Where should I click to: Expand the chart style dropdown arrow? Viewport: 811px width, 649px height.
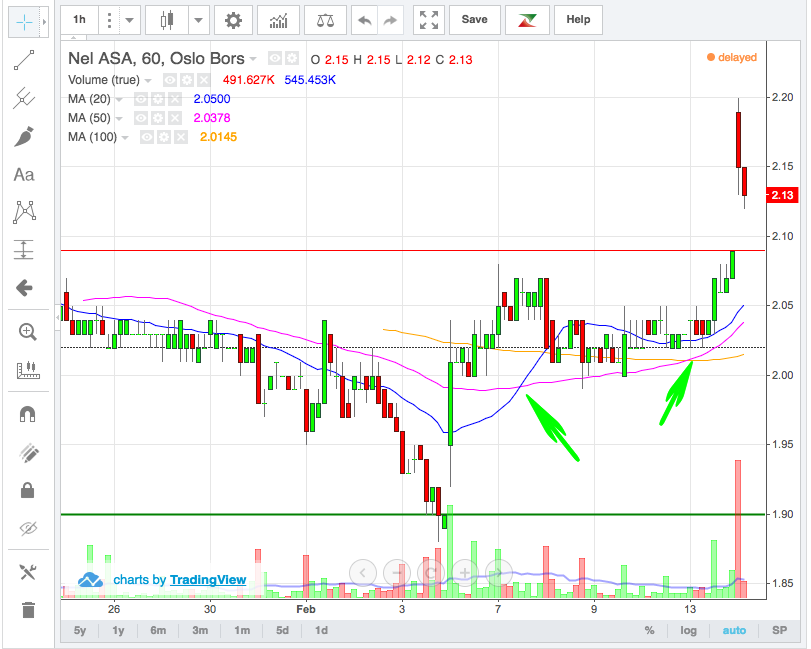(199, 20)
